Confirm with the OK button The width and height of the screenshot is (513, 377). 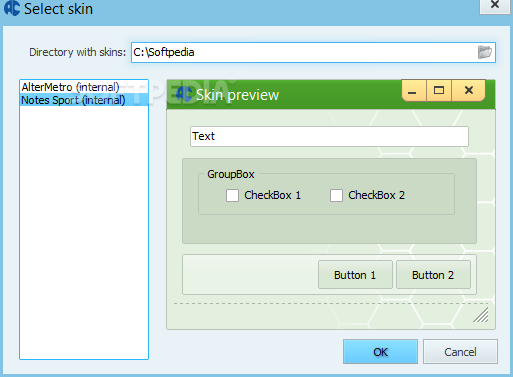380,352
